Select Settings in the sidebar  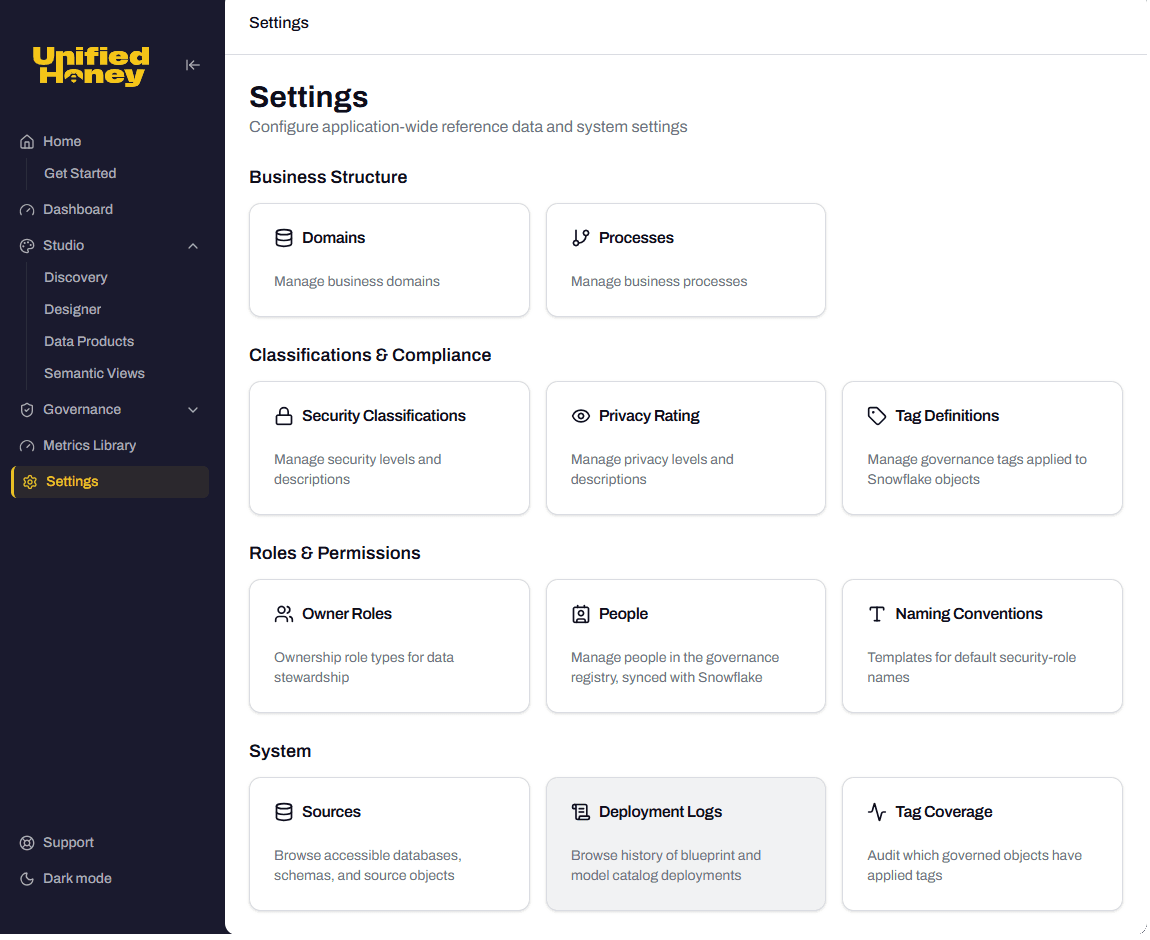(110, 482)
